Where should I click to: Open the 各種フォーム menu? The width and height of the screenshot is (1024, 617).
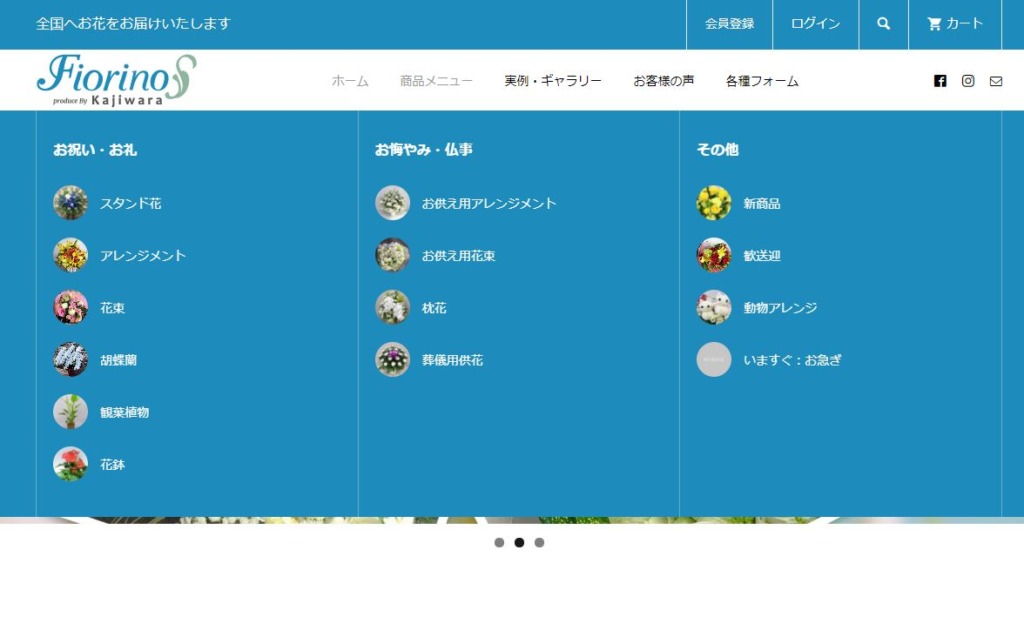pos(762,81)
